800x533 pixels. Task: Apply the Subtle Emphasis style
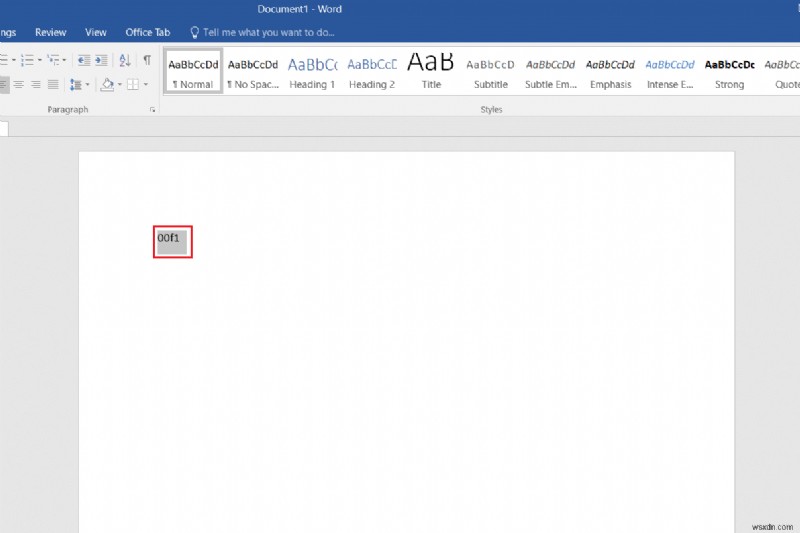[x=551, y=71]
